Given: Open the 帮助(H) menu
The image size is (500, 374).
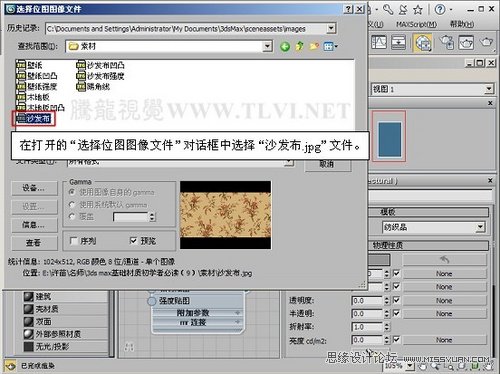Looking at the screenshot, I should [462, 24].
